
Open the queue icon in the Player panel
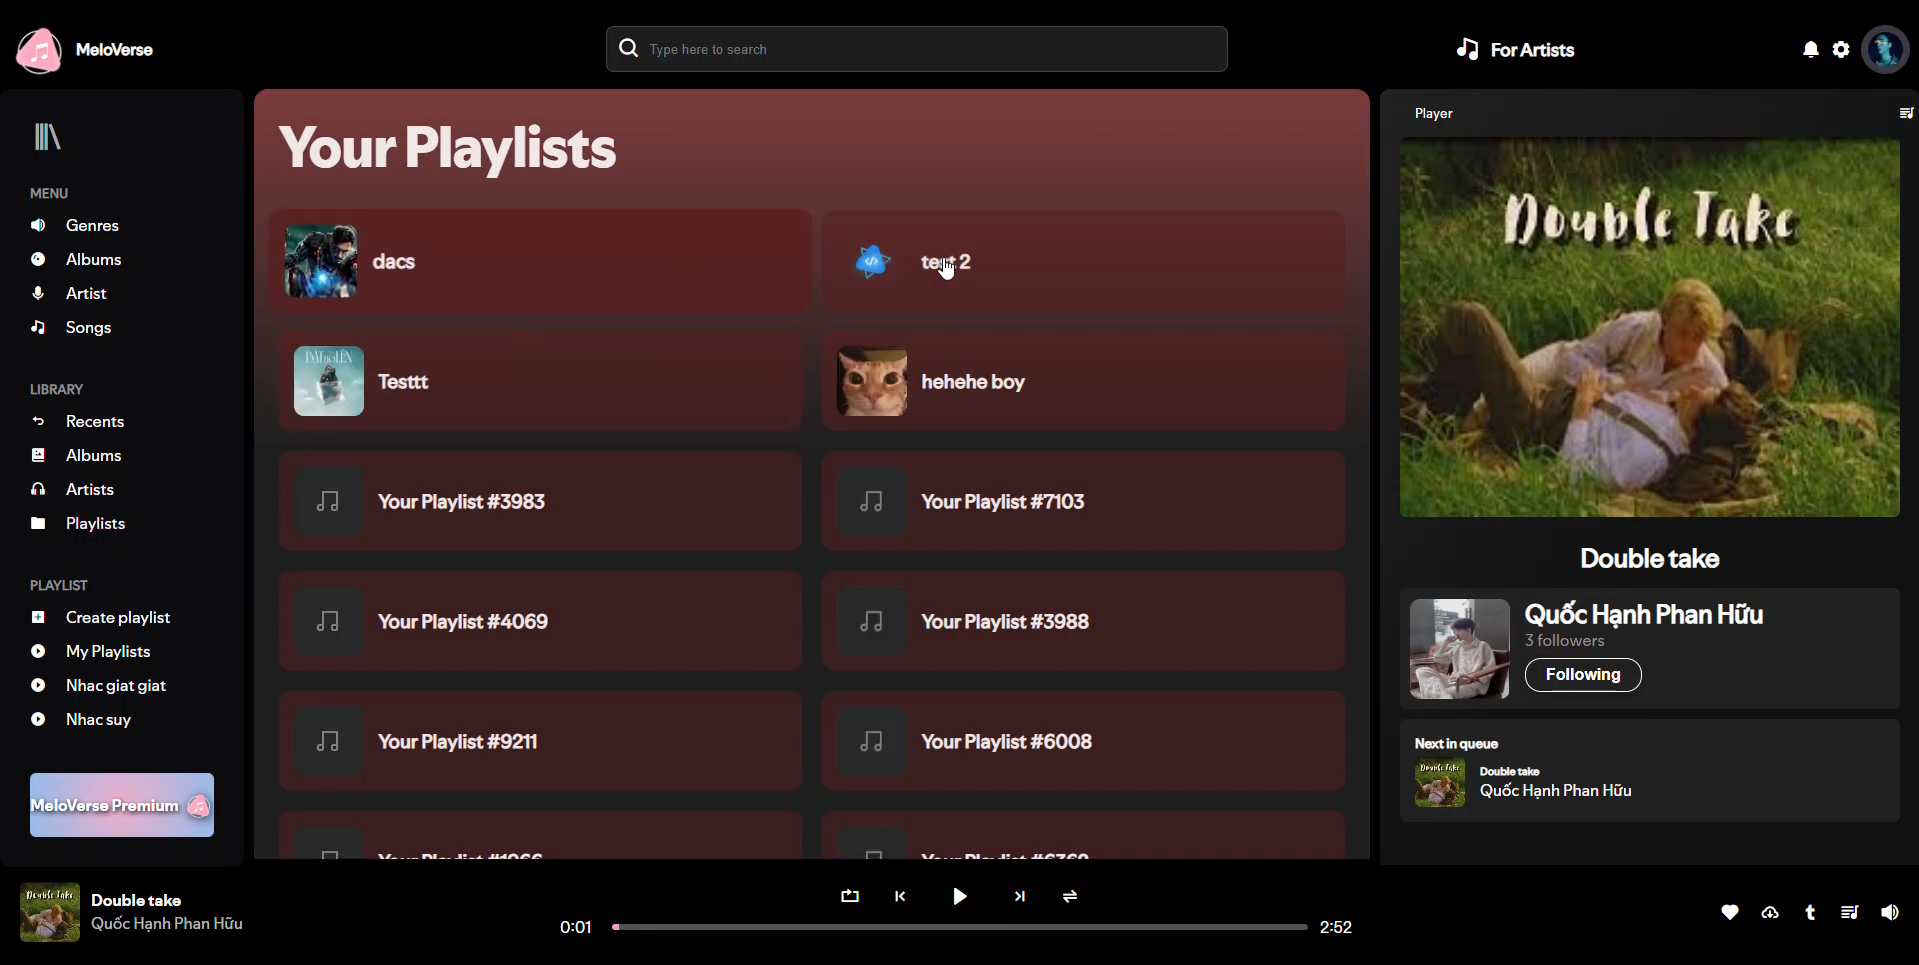[x=1906, y=112]
